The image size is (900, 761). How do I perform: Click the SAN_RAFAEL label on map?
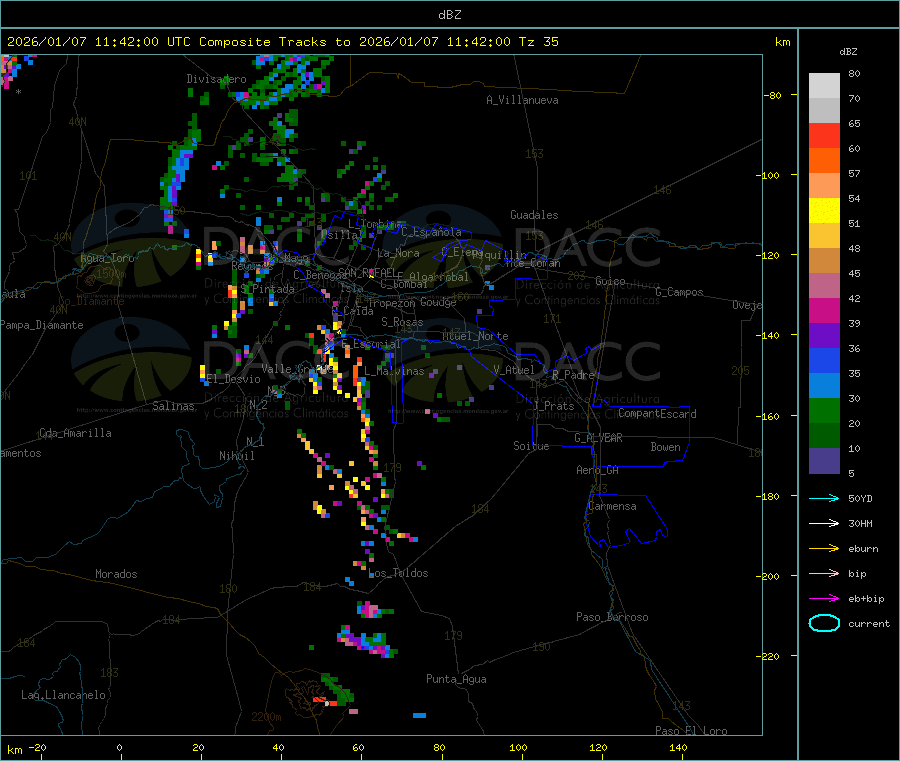click(366, 272)
